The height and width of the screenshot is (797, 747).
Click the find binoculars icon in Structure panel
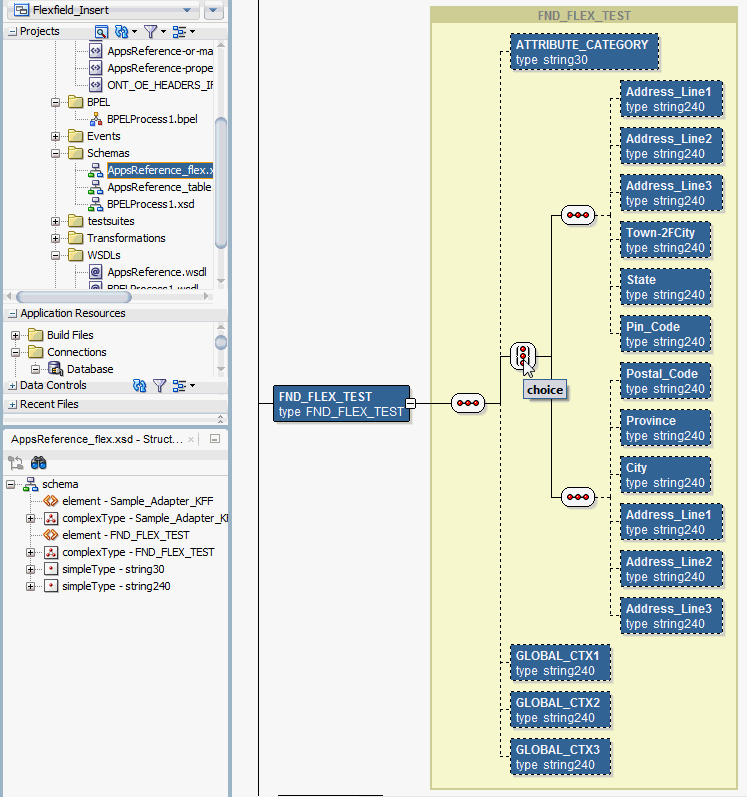point(39,463)
